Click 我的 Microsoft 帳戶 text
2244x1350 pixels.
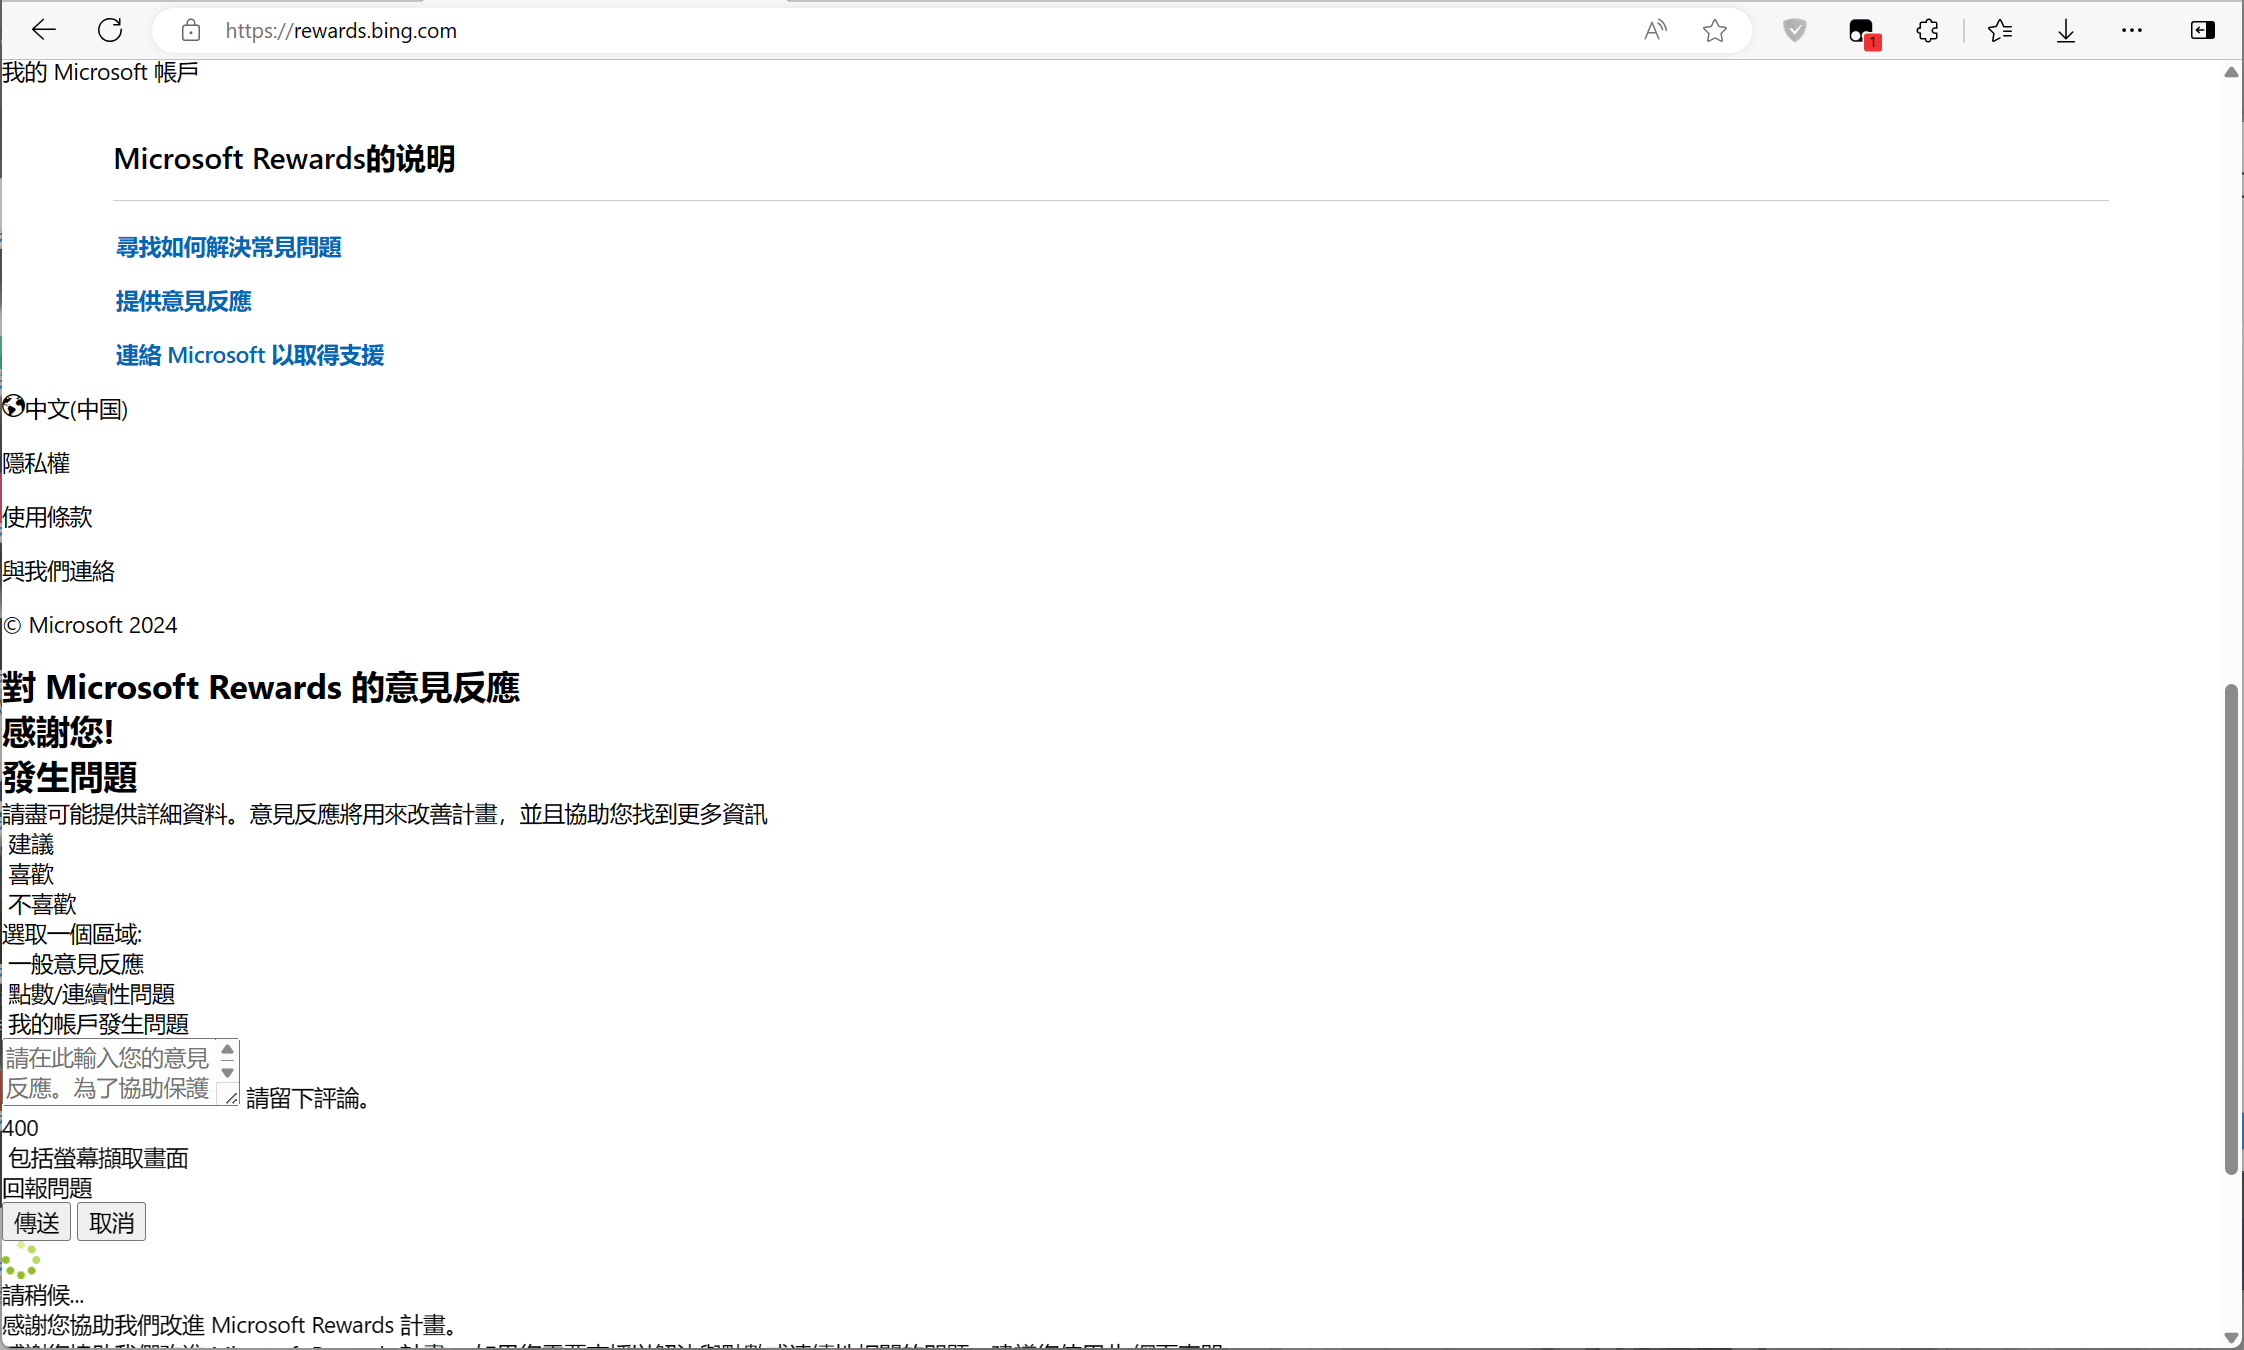(100, 72)
